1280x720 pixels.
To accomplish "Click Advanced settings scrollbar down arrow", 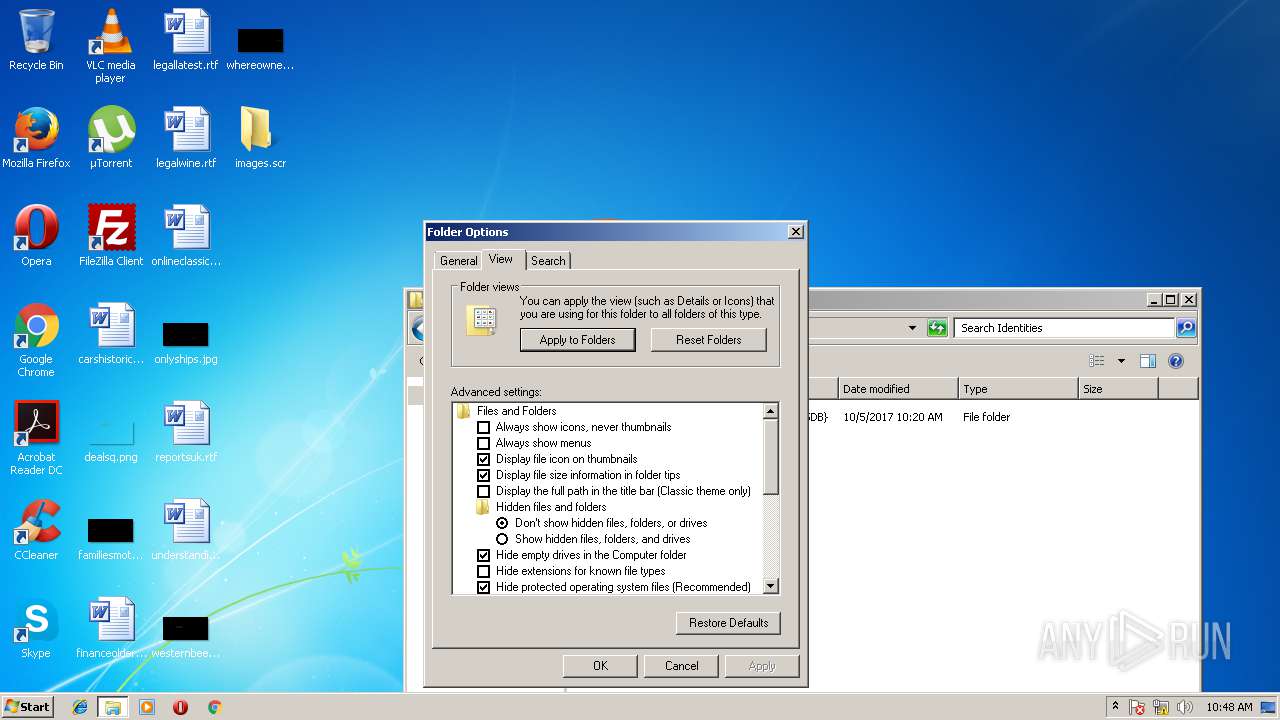I will [x=770, y=586].
